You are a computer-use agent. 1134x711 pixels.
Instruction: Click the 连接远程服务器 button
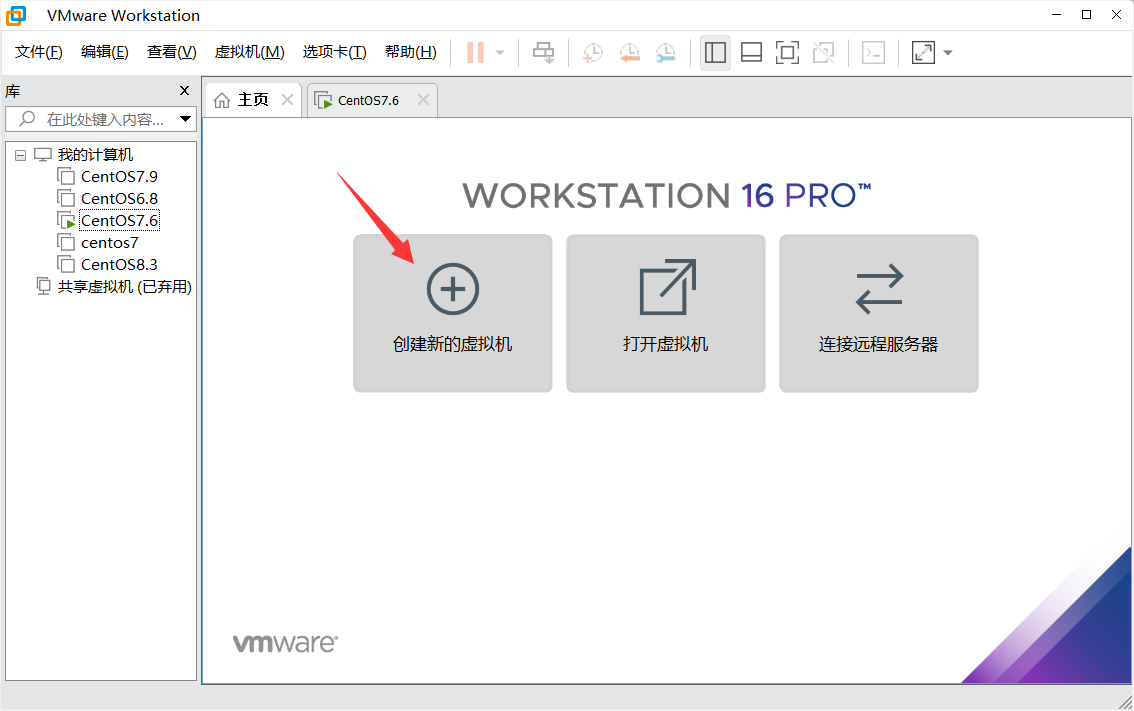tap(879, 313)
